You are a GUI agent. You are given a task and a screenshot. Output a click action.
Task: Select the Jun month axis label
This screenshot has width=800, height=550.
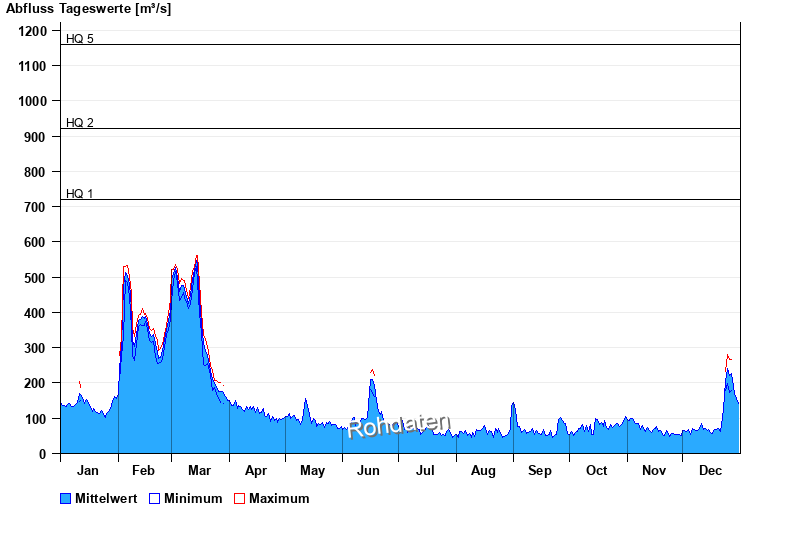(x=369, y=470)
